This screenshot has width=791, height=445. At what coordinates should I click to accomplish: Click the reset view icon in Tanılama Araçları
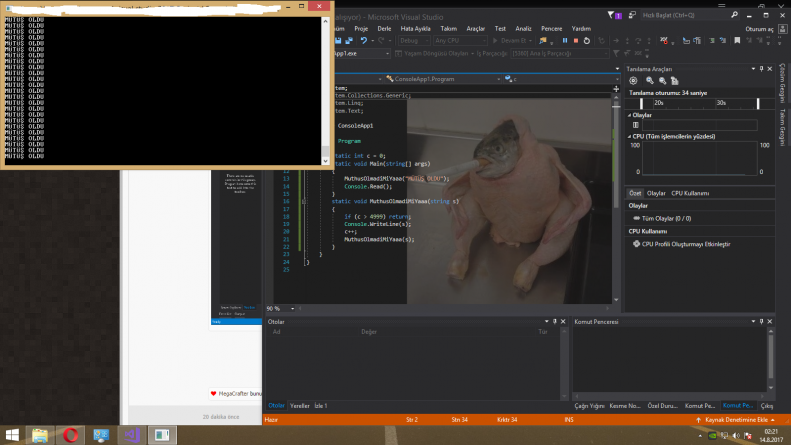tap(674, 81)
